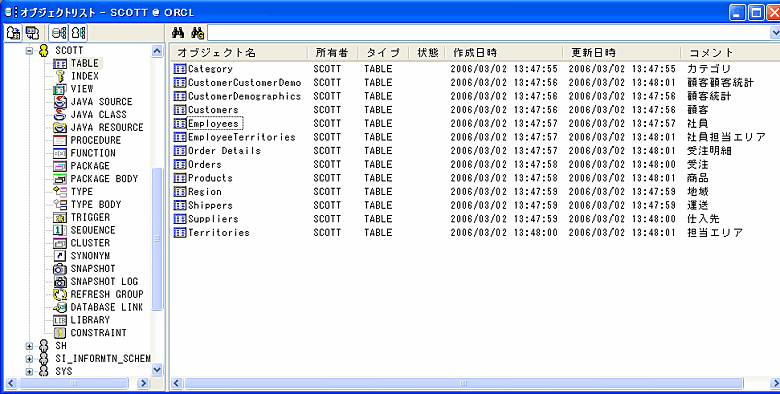The height and width of the screenshot is (394, 780).
Task: Click into the object search input field
Action: pos(488,33)
